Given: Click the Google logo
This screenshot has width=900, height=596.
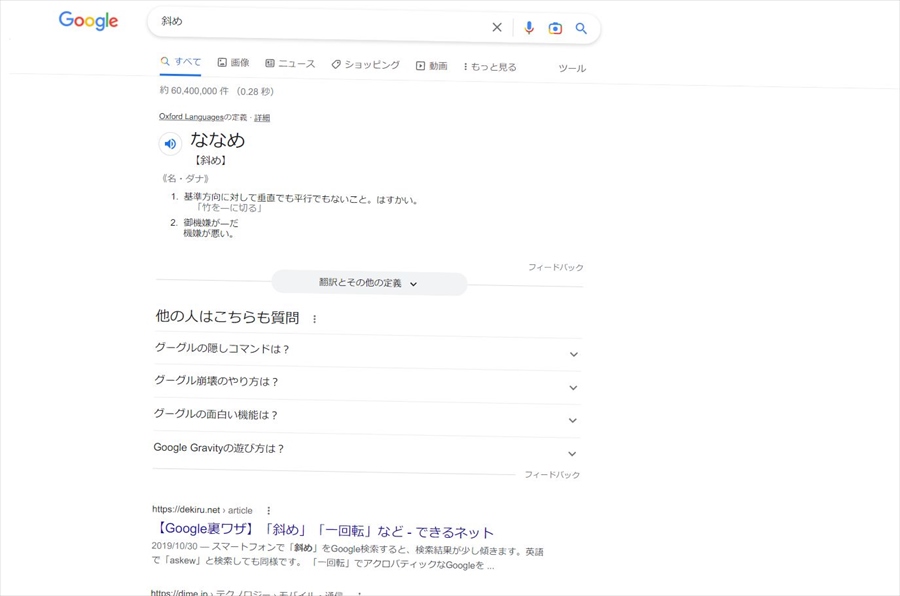Looking at the screenshot, I should pyautogui.click(x=88, y=21).
